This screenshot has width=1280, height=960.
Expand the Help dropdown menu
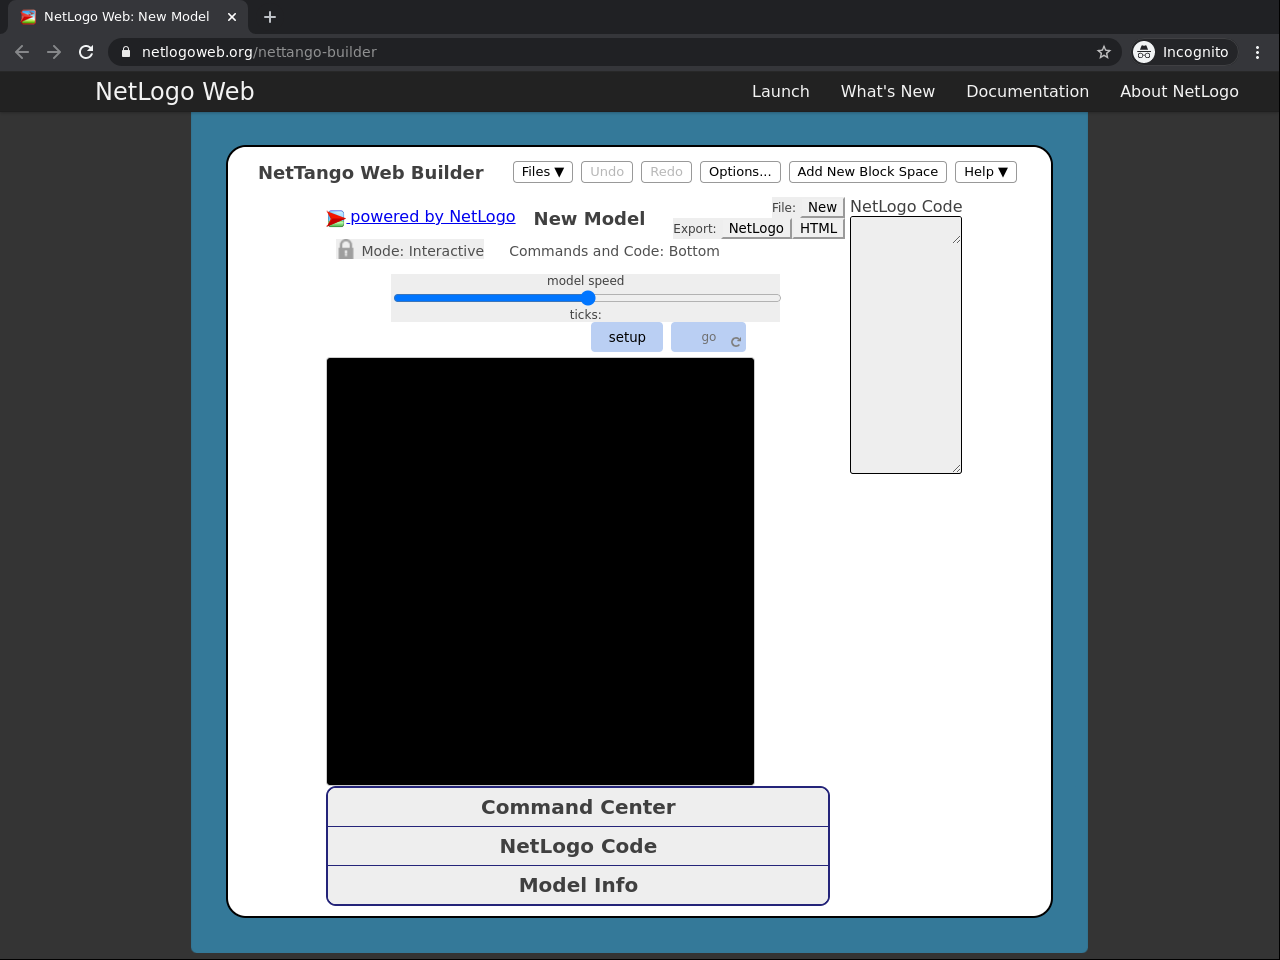(986, 172)
